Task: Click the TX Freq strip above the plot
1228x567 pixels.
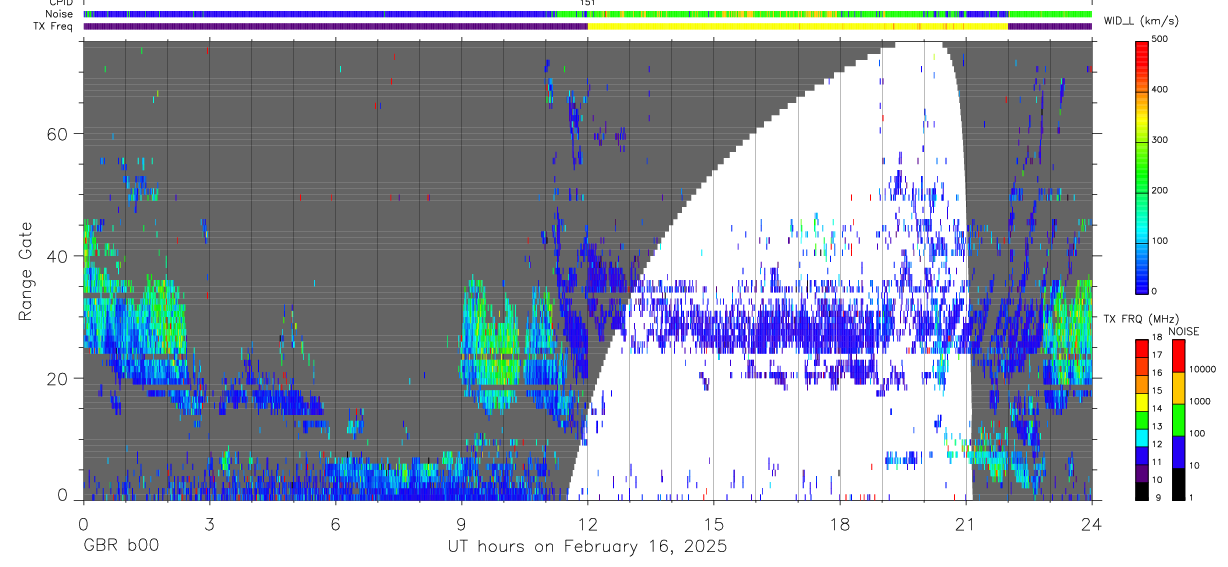Action: click(x=587, y=26)
